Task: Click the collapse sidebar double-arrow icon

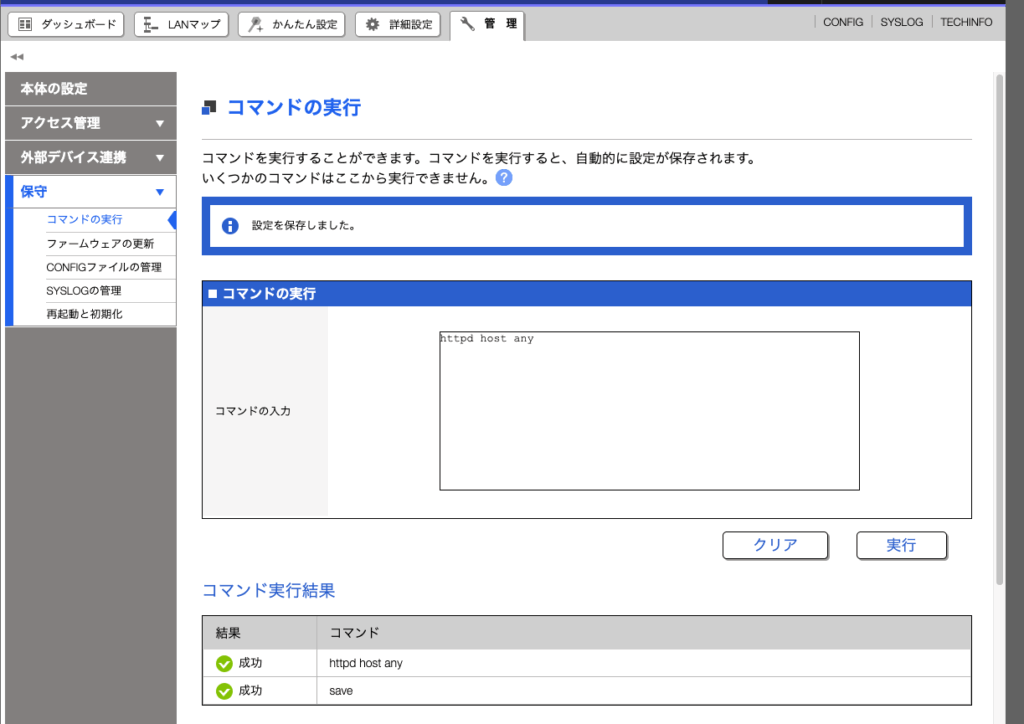Action: pos(16,57)
